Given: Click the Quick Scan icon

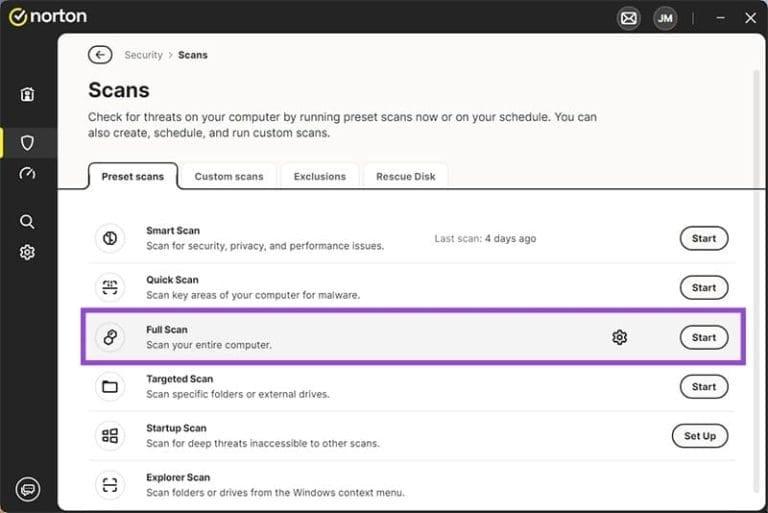Looking at the screenshot, I should (110, 288).
